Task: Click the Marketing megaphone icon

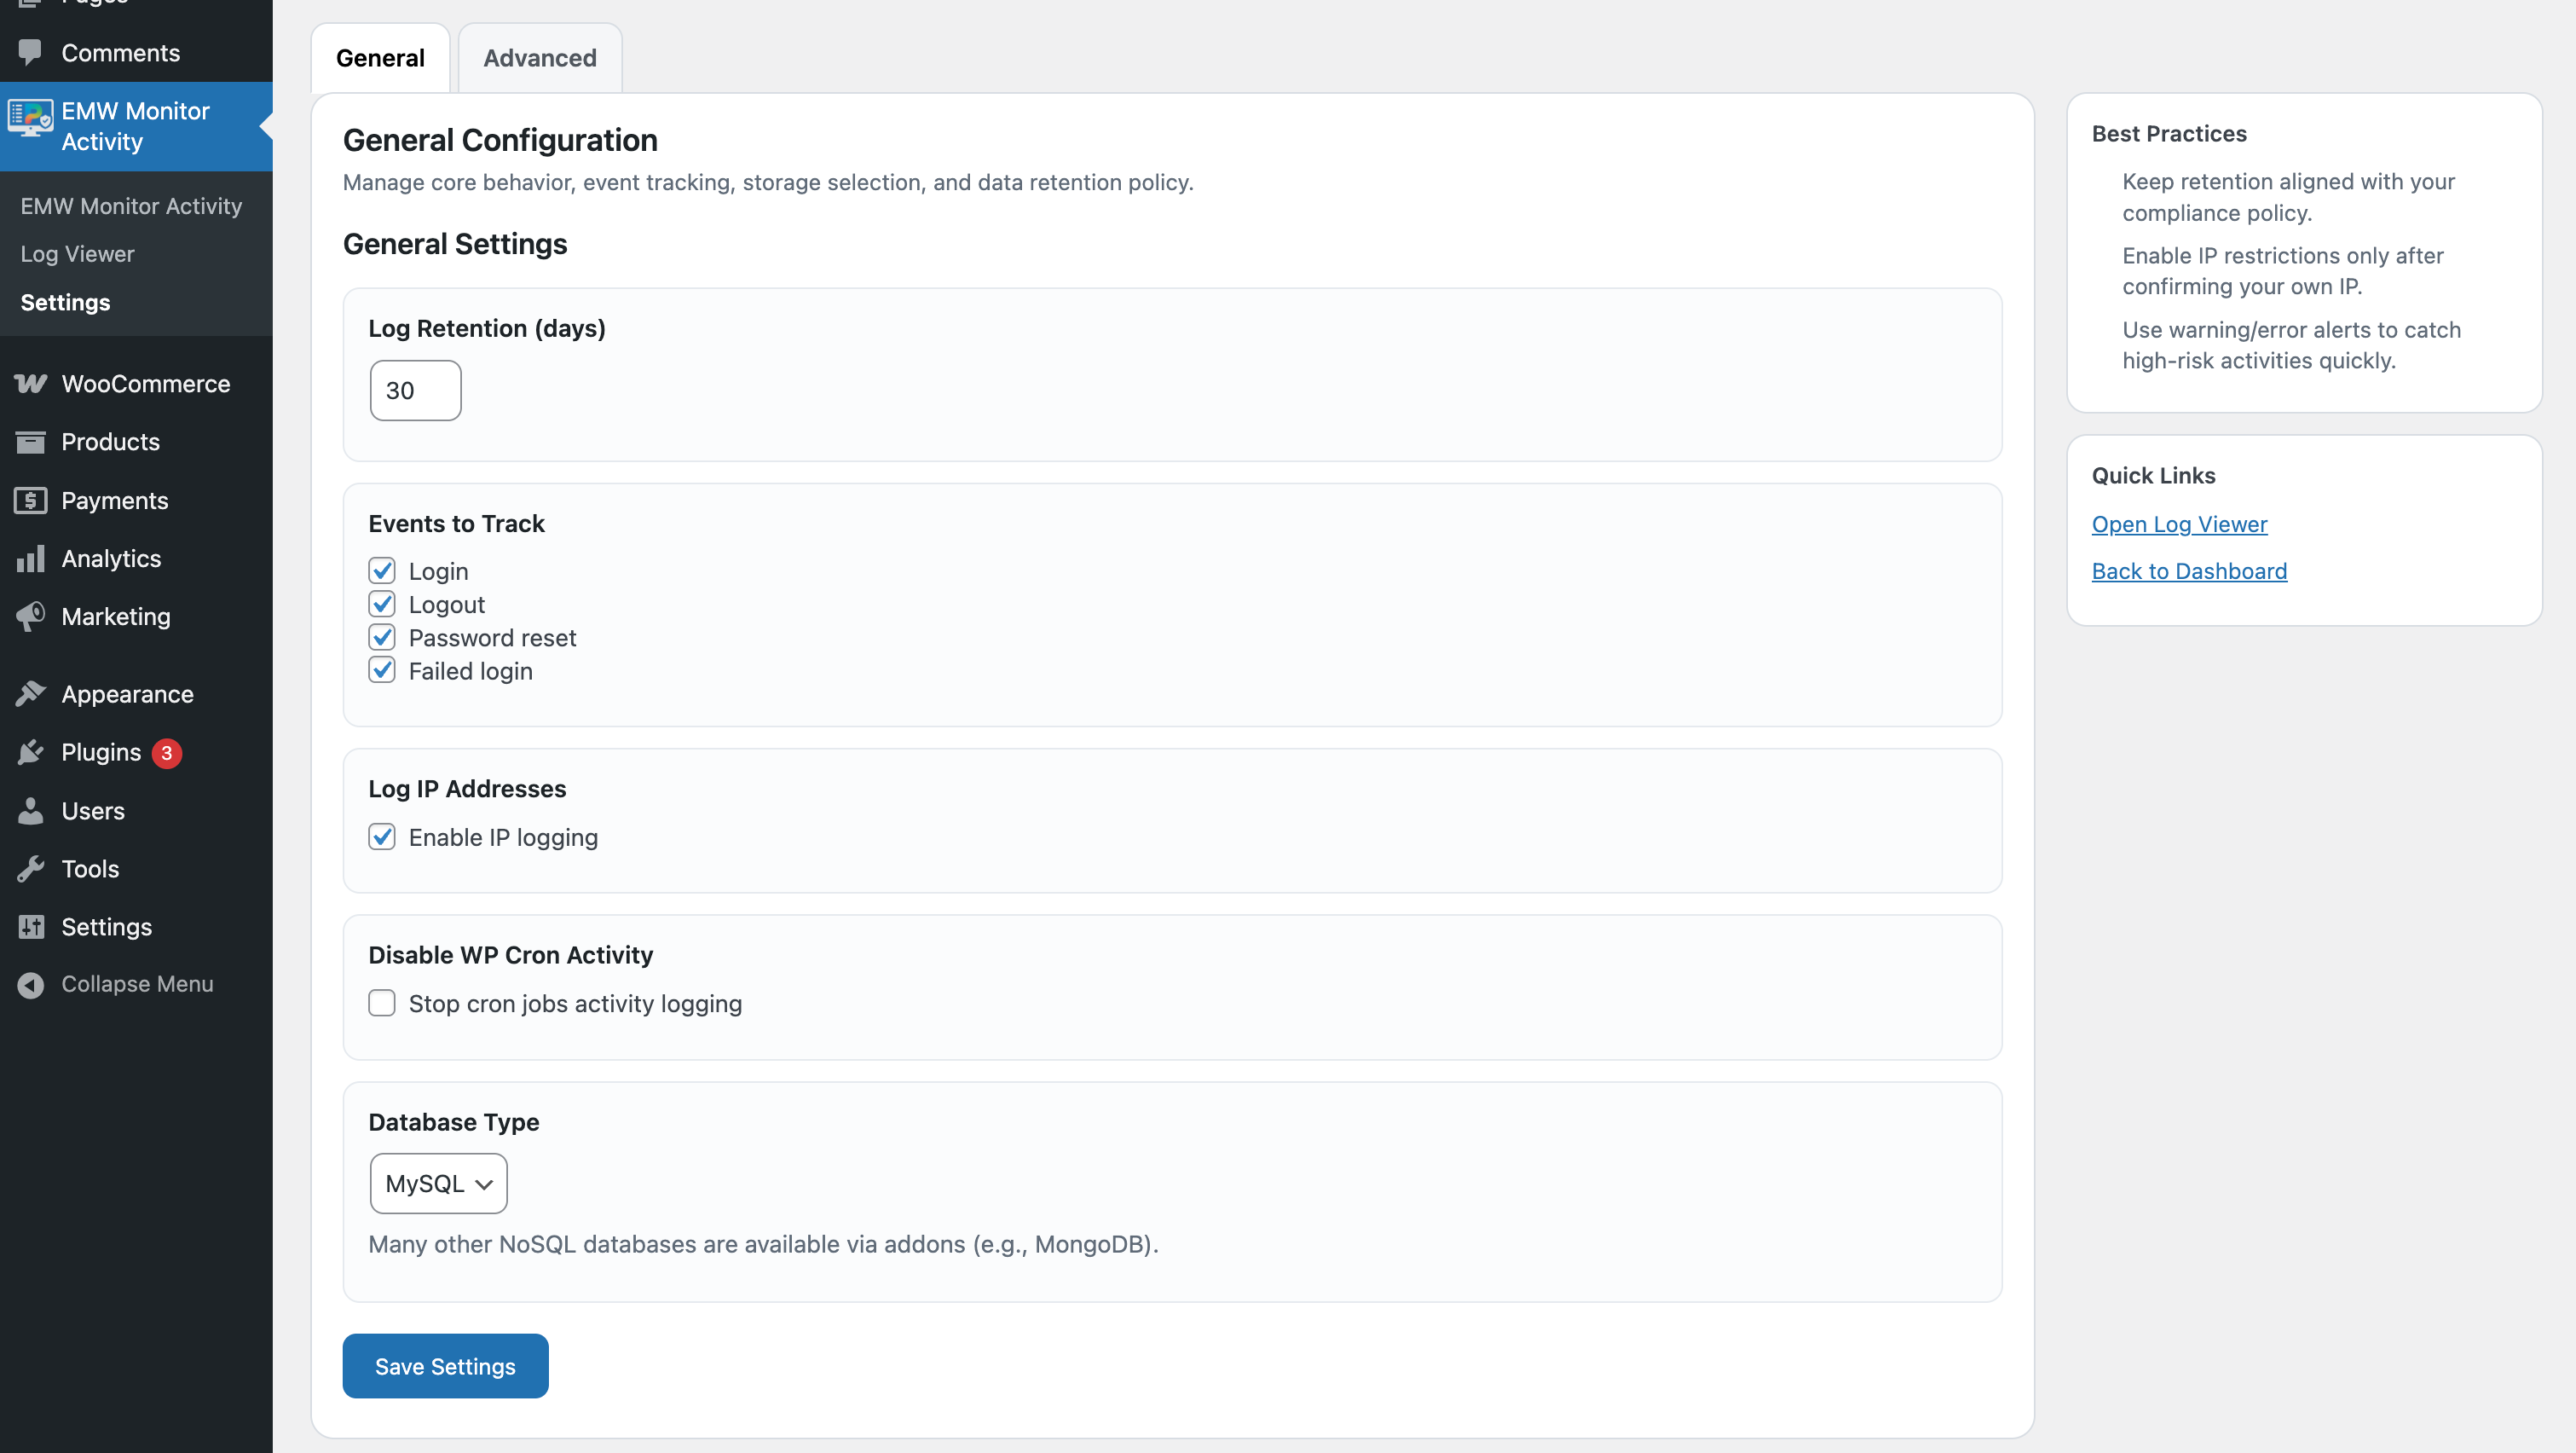Action: pyautogui.click(x=30, y=616)
